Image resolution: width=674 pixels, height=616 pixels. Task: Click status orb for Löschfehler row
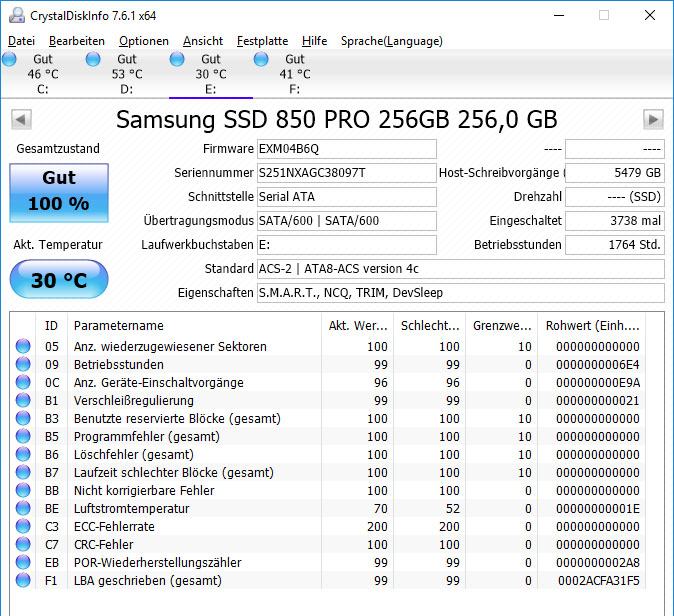tap(23, 454)
